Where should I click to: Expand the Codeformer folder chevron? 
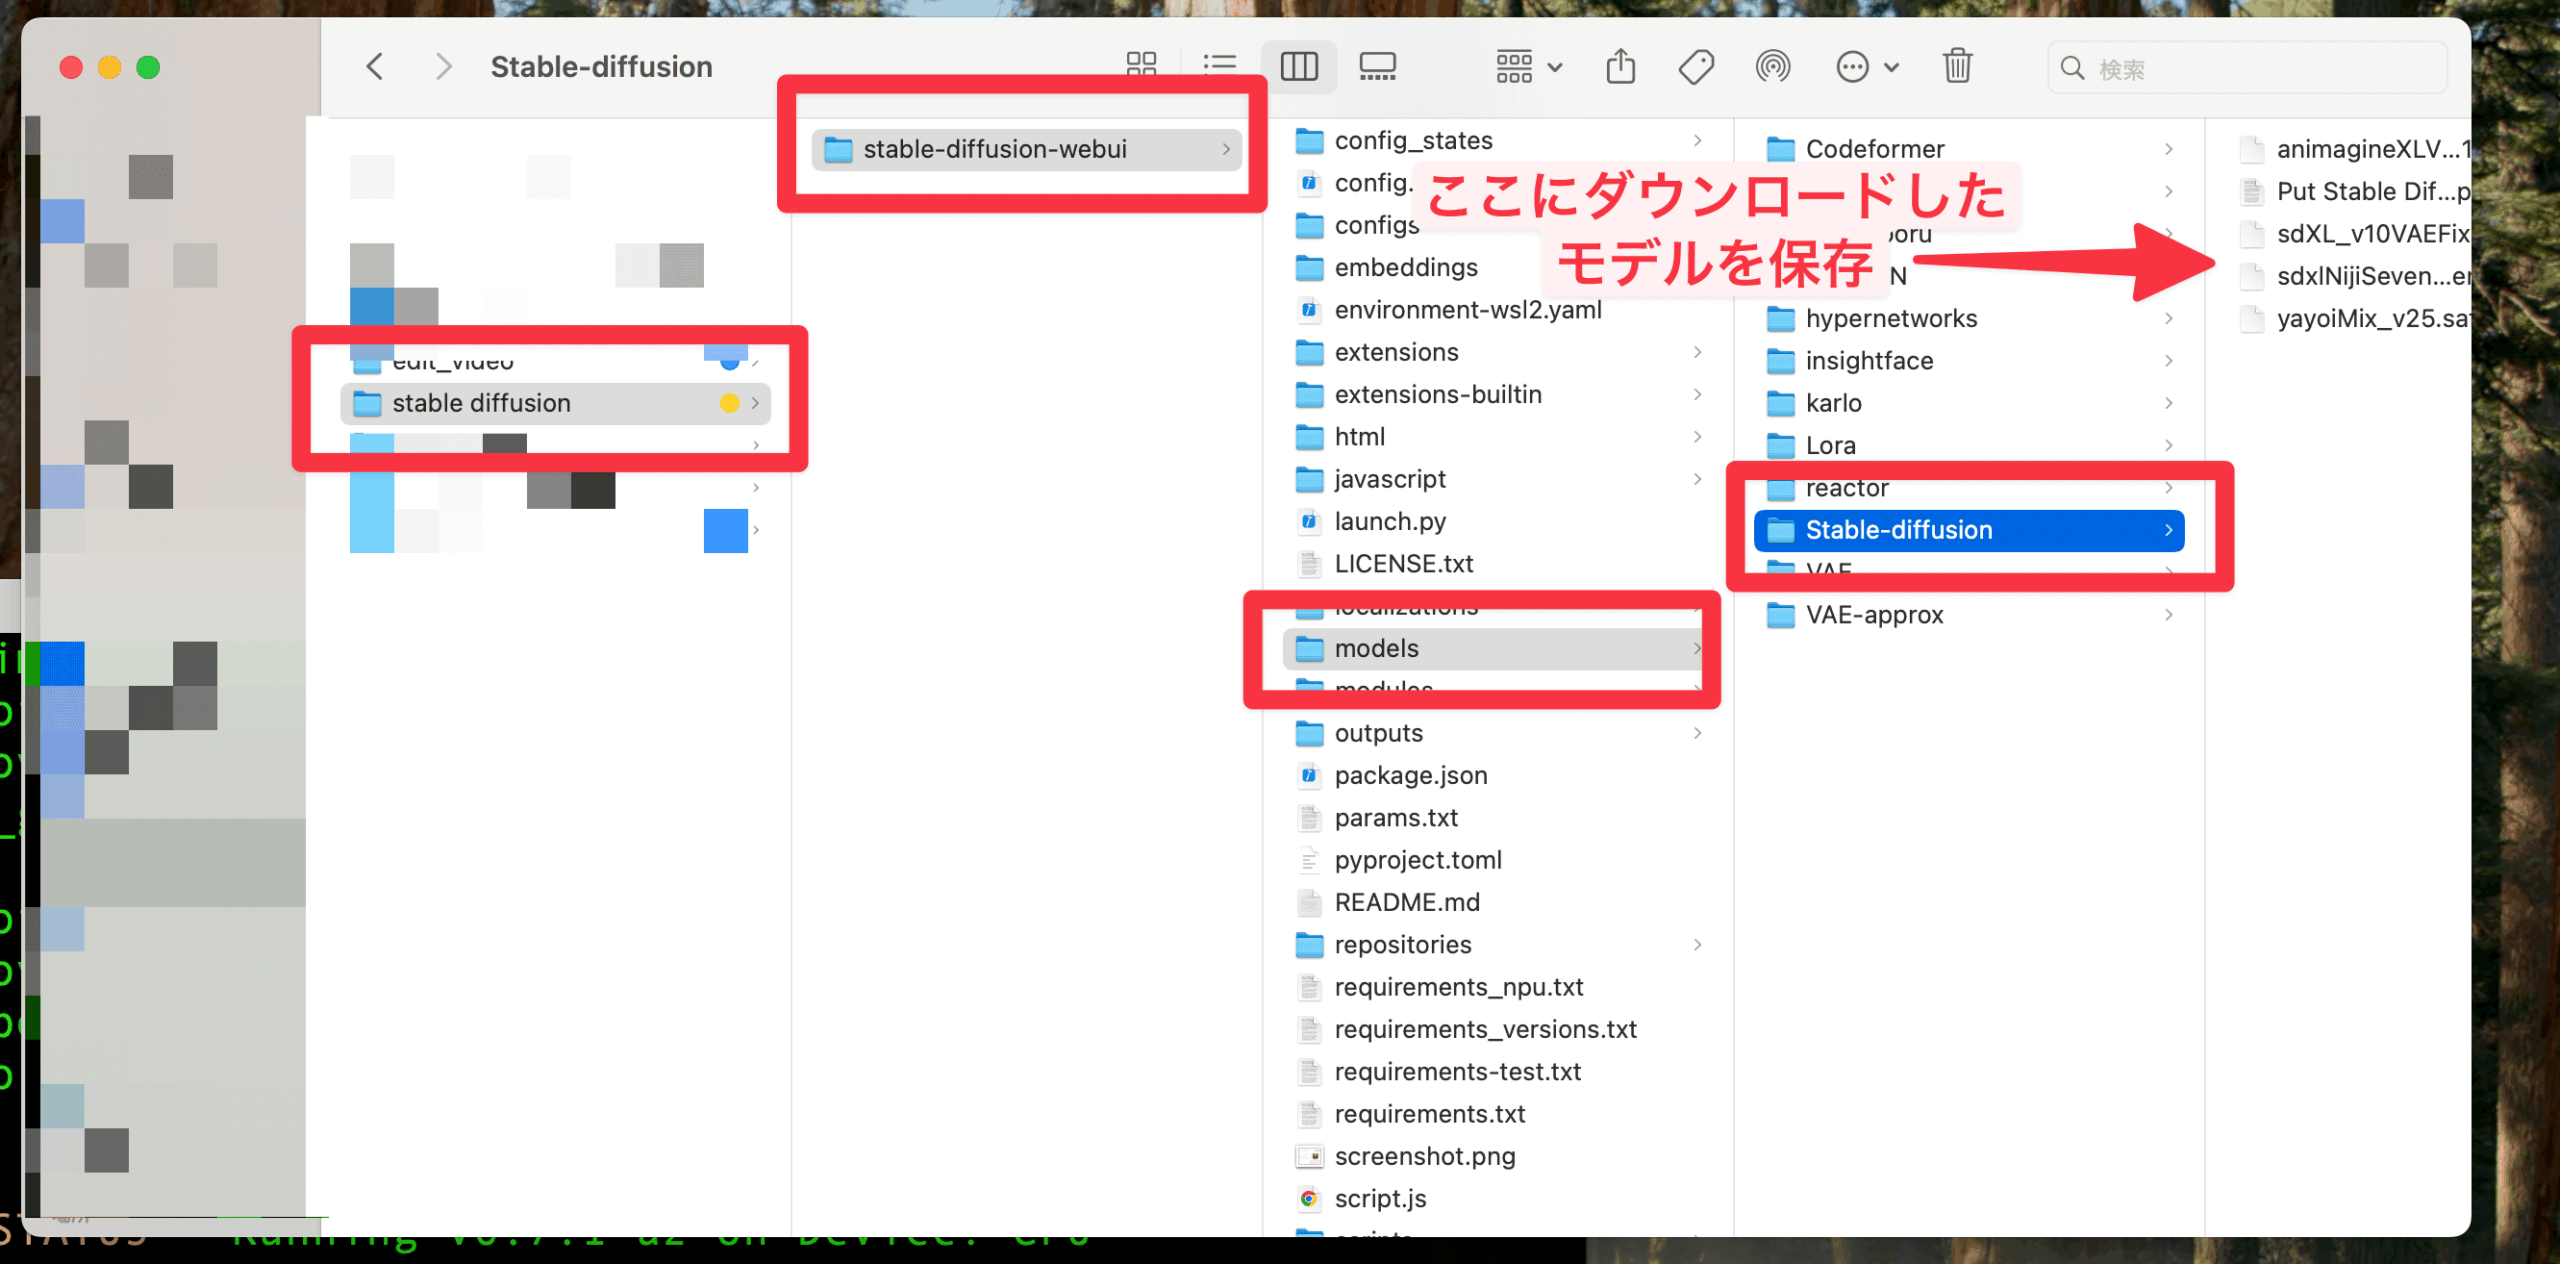pos(2168,148)
